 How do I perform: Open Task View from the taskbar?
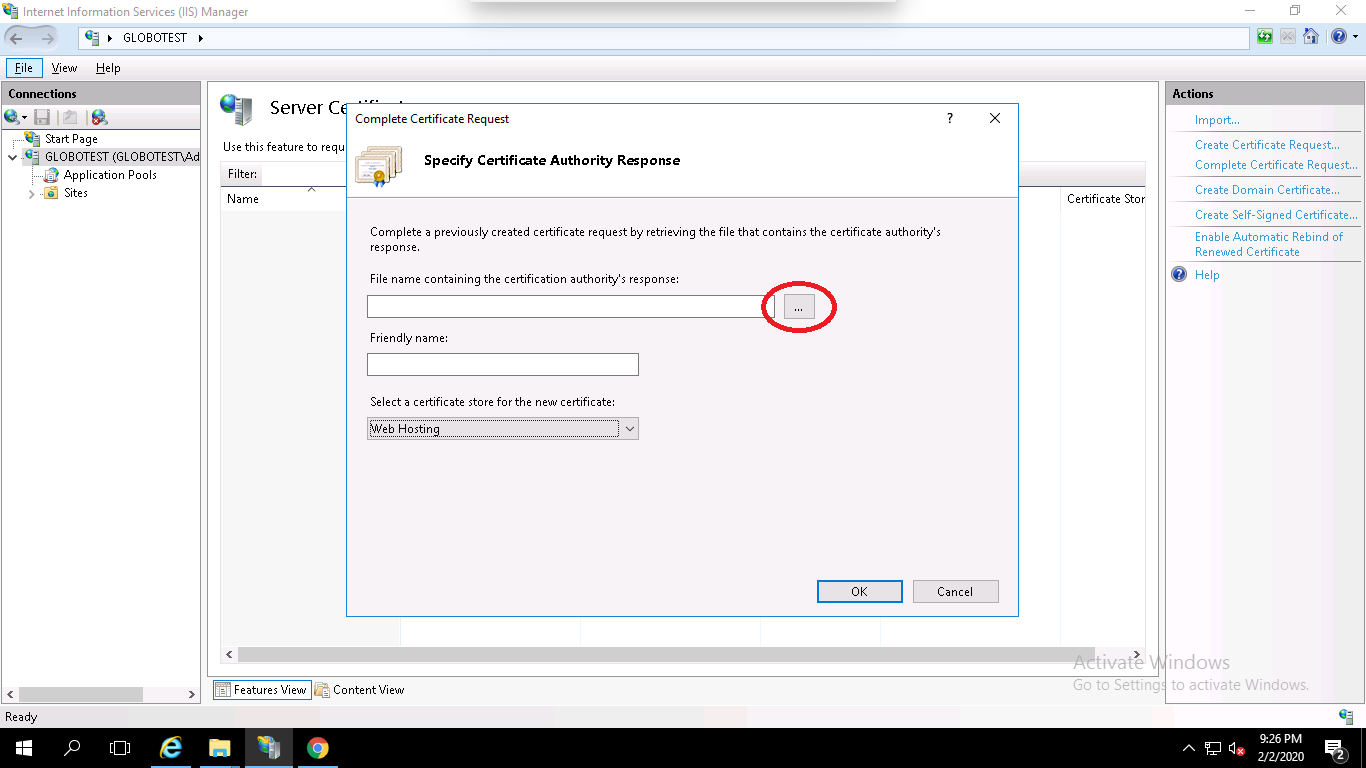pos(120,748)
